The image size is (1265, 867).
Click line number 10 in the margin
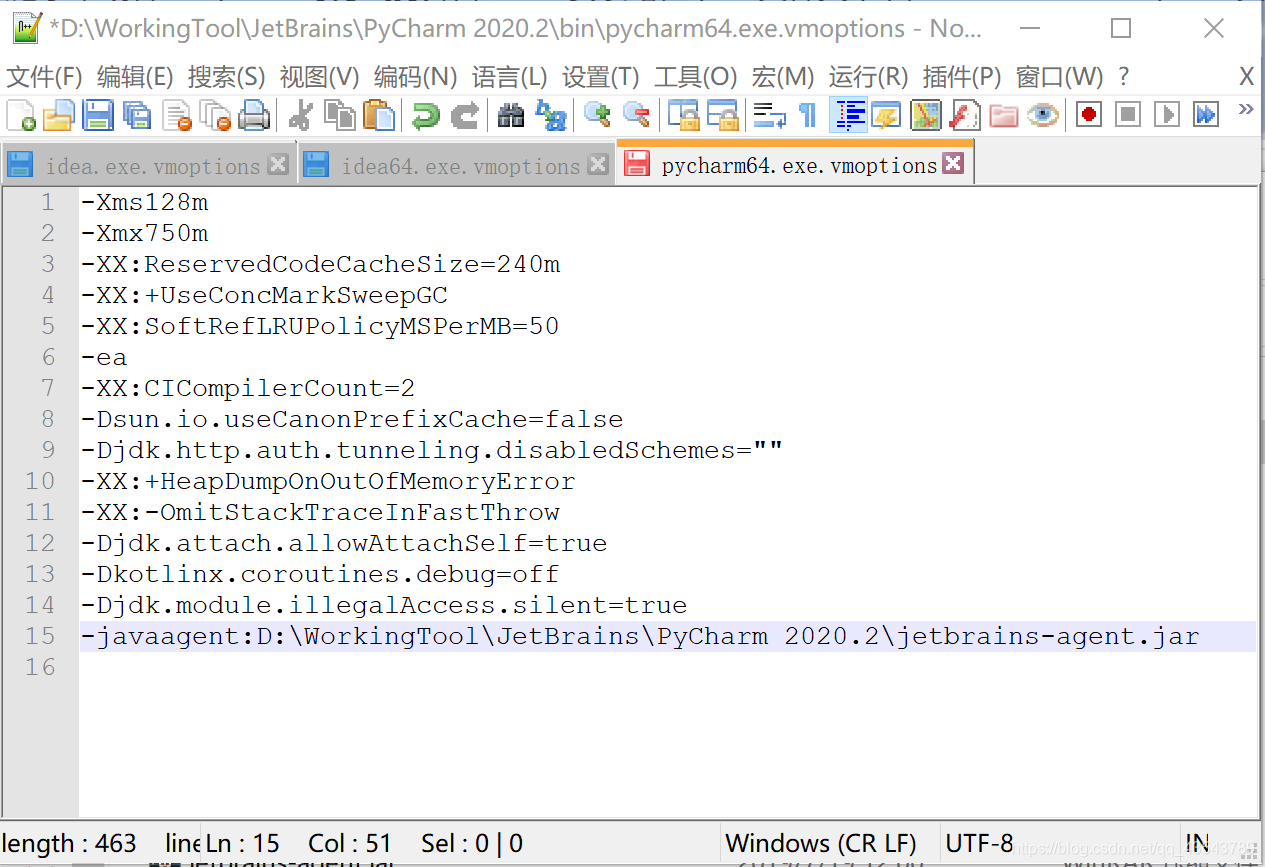coord(40,481)
